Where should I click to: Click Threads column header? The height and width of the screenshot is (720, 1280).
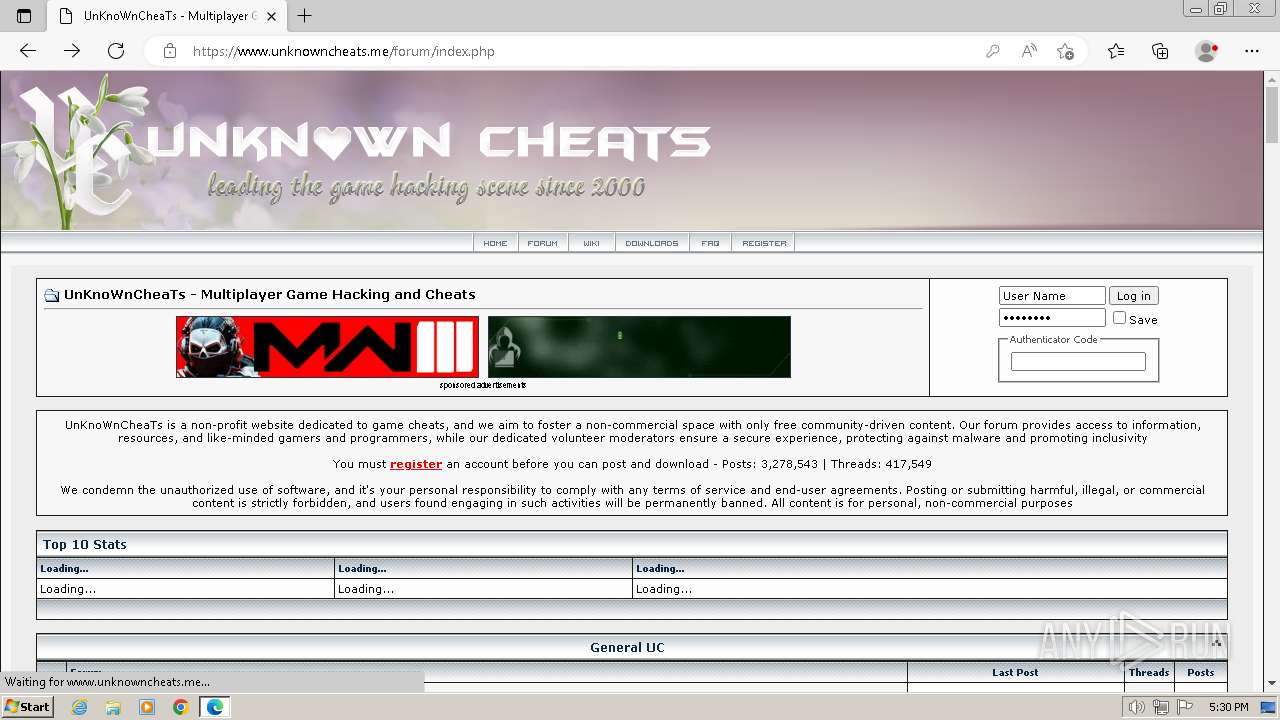click(1149, 673)
